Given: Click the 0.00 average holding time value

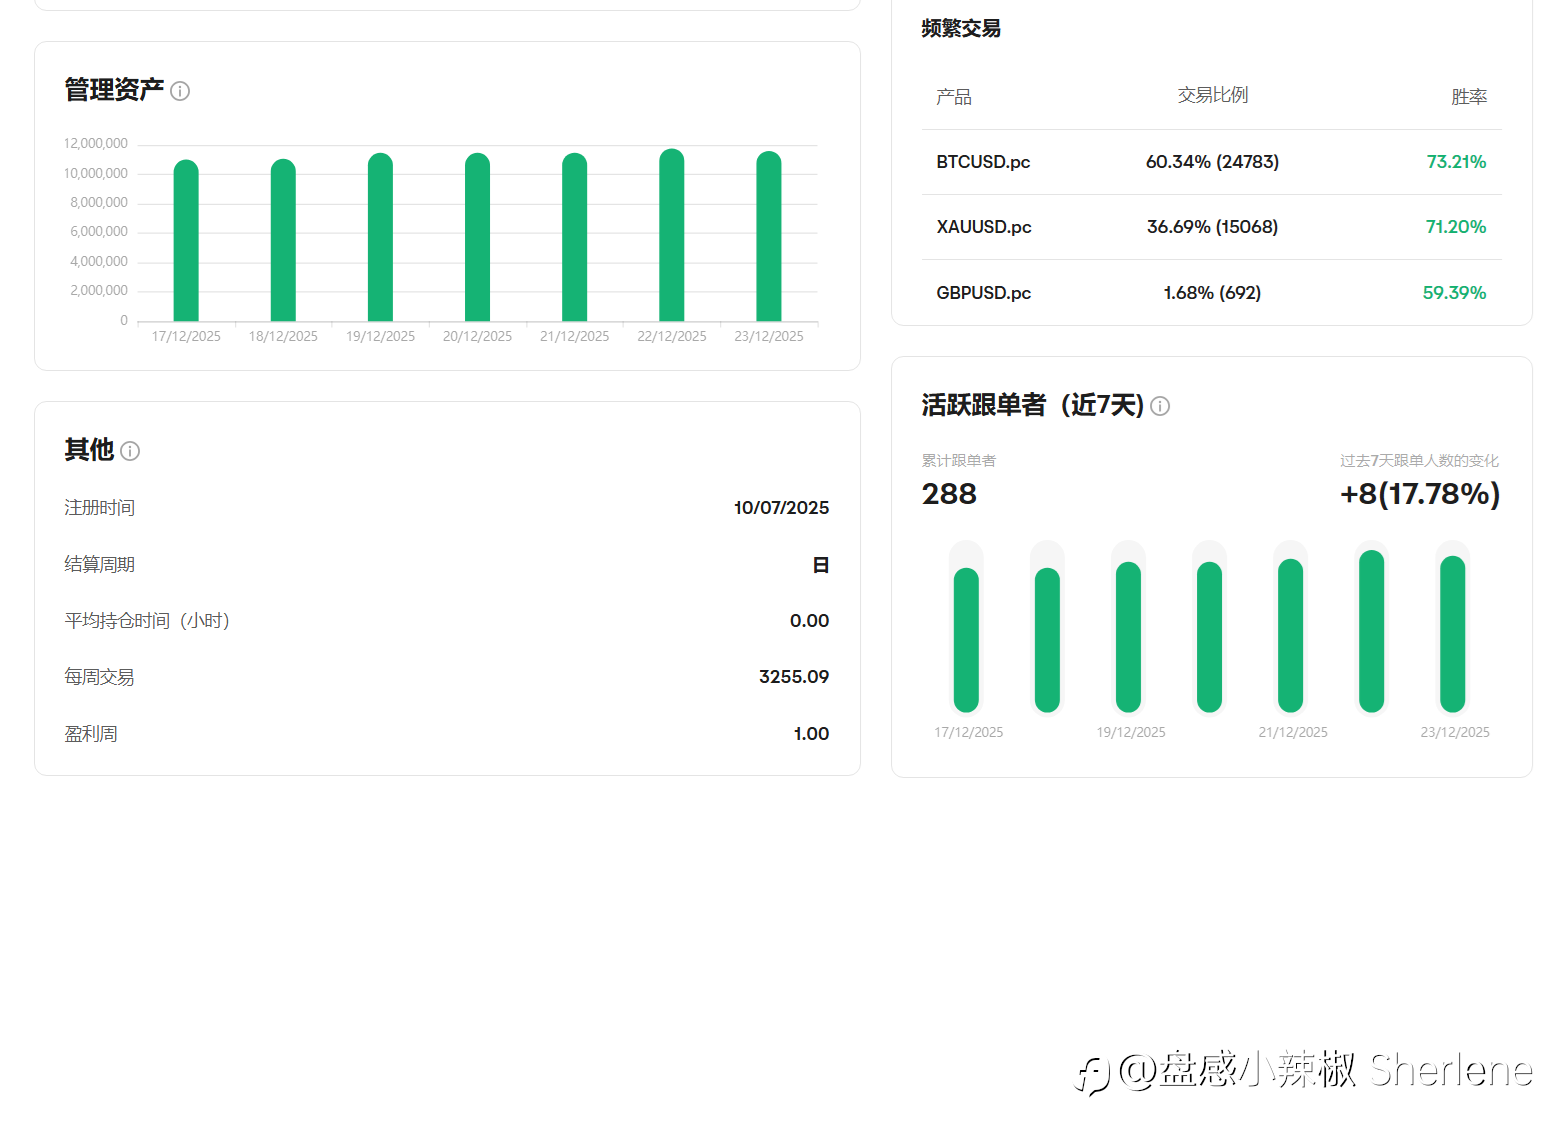Looking at the screenshot, I should click(x=810, y=621).
